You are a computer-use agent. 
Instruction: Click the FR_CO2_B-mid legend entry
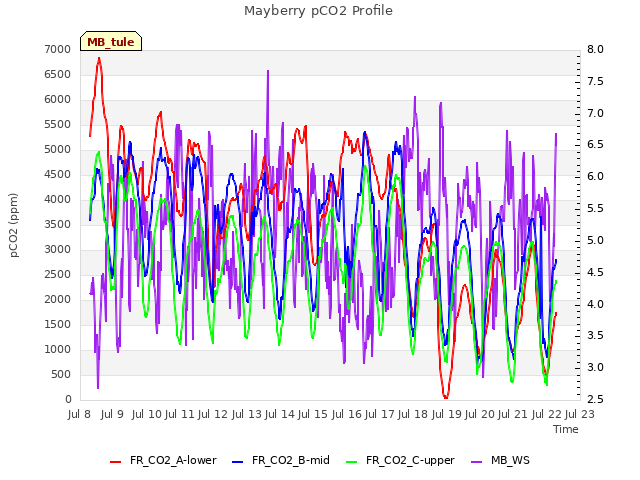[x=281, y=460]
